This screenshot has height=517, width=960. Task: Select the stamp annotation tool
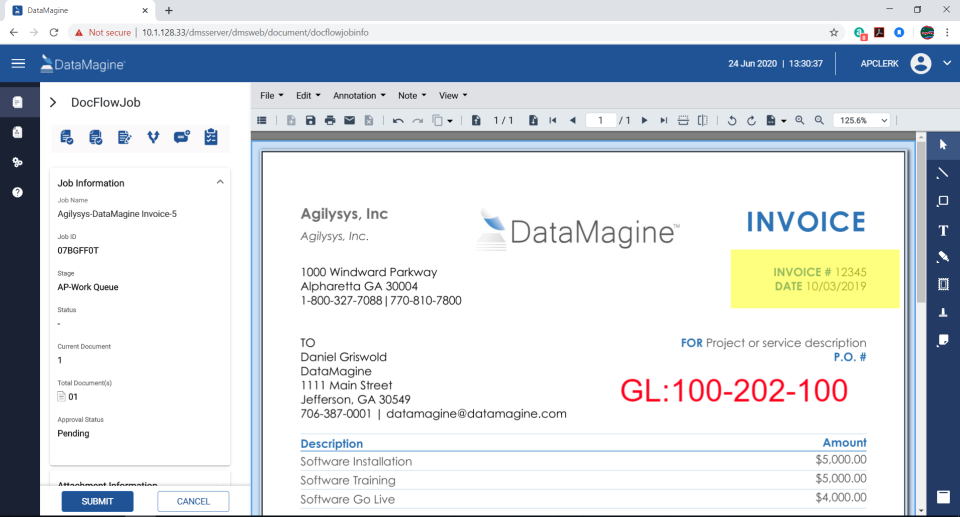pyautogui.click(x=943, y=312)
